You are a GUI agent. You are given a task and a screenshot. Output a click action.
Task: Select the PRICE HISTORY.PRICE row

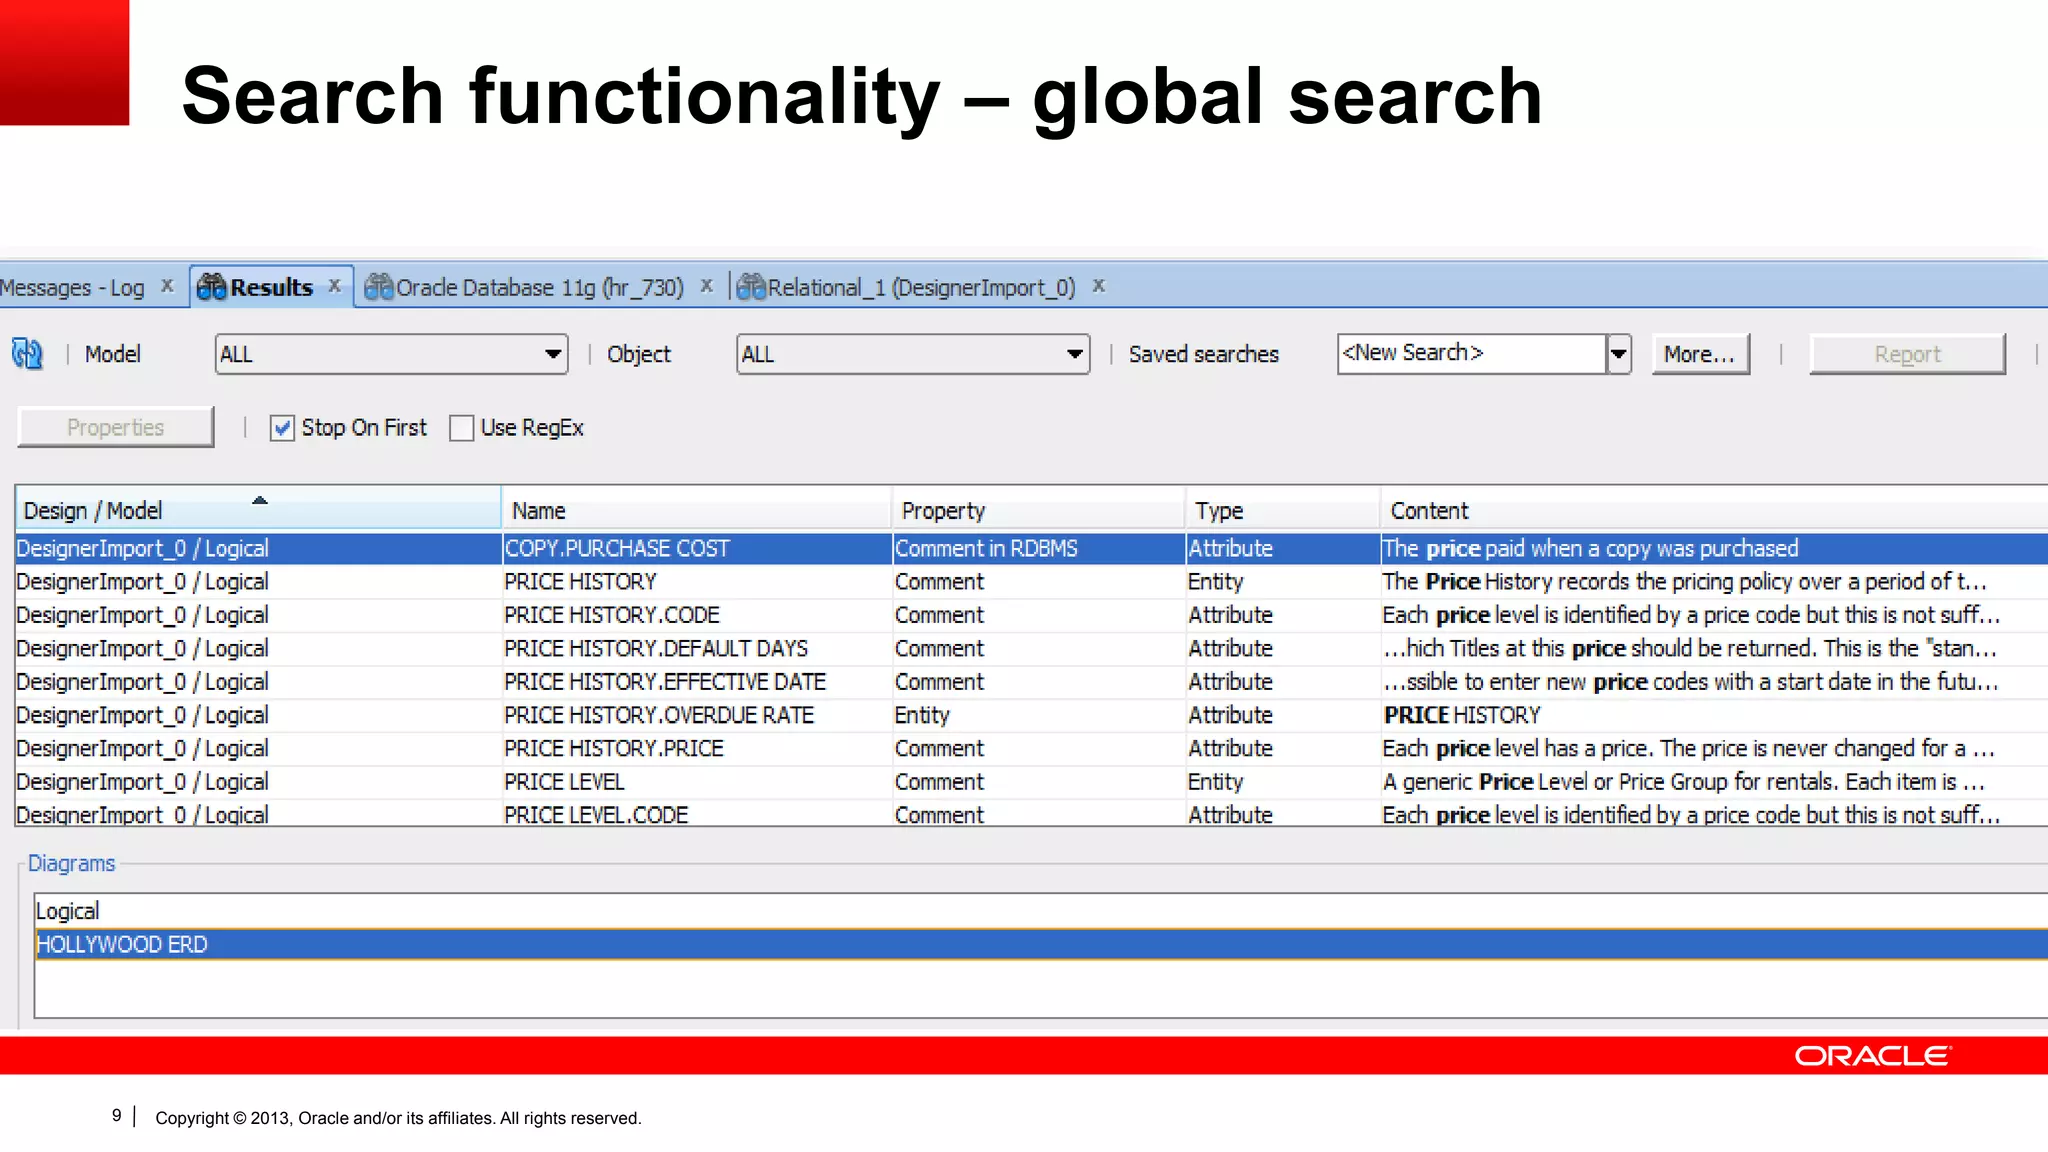click(x=1032, y=748)
